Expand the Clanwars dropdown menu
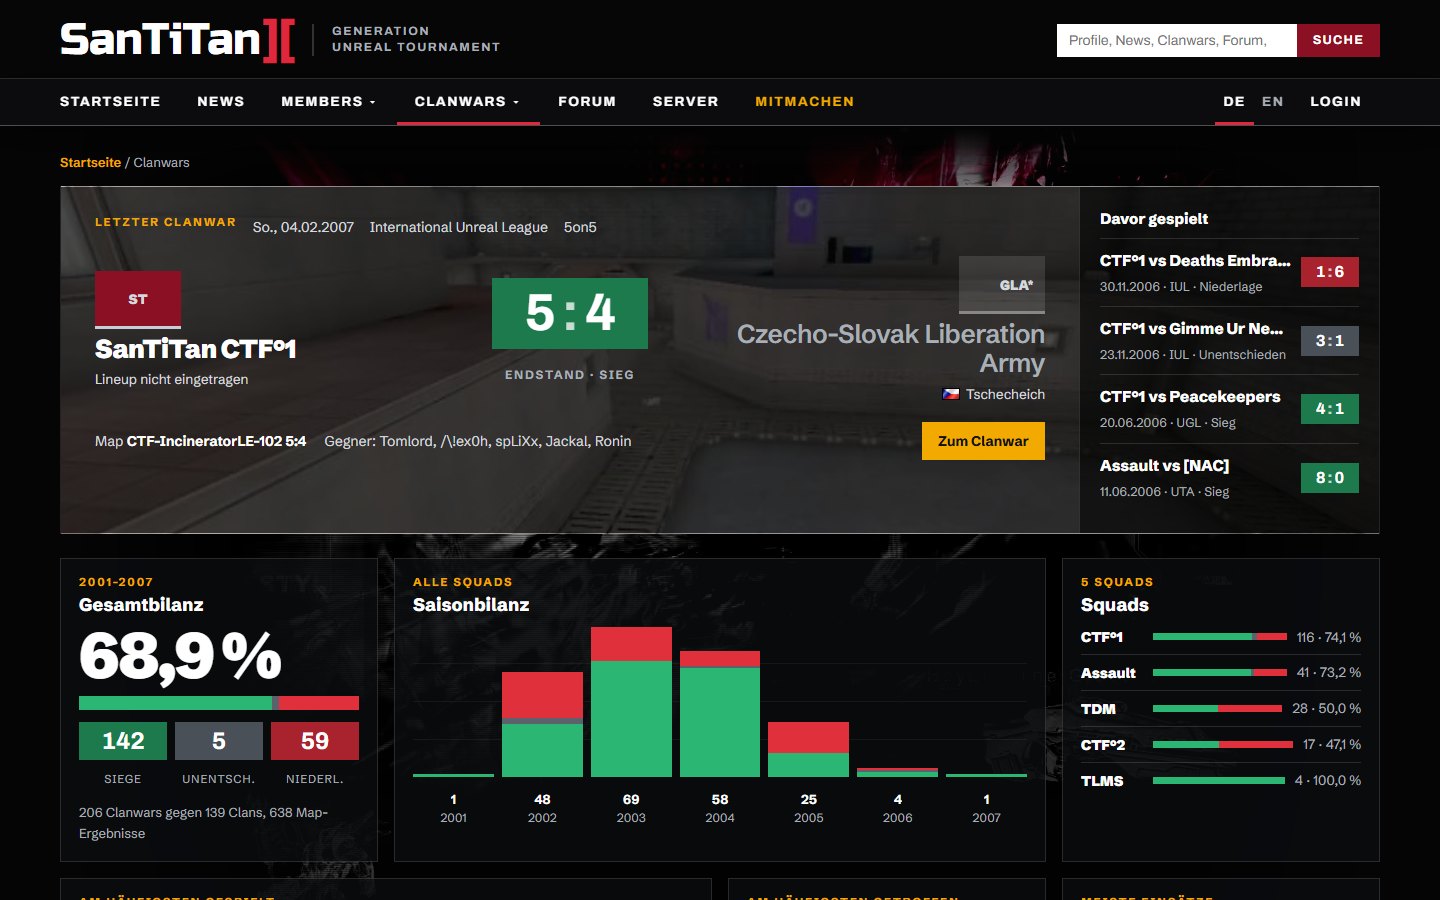The image size is (1440, 900). (467, 101)
